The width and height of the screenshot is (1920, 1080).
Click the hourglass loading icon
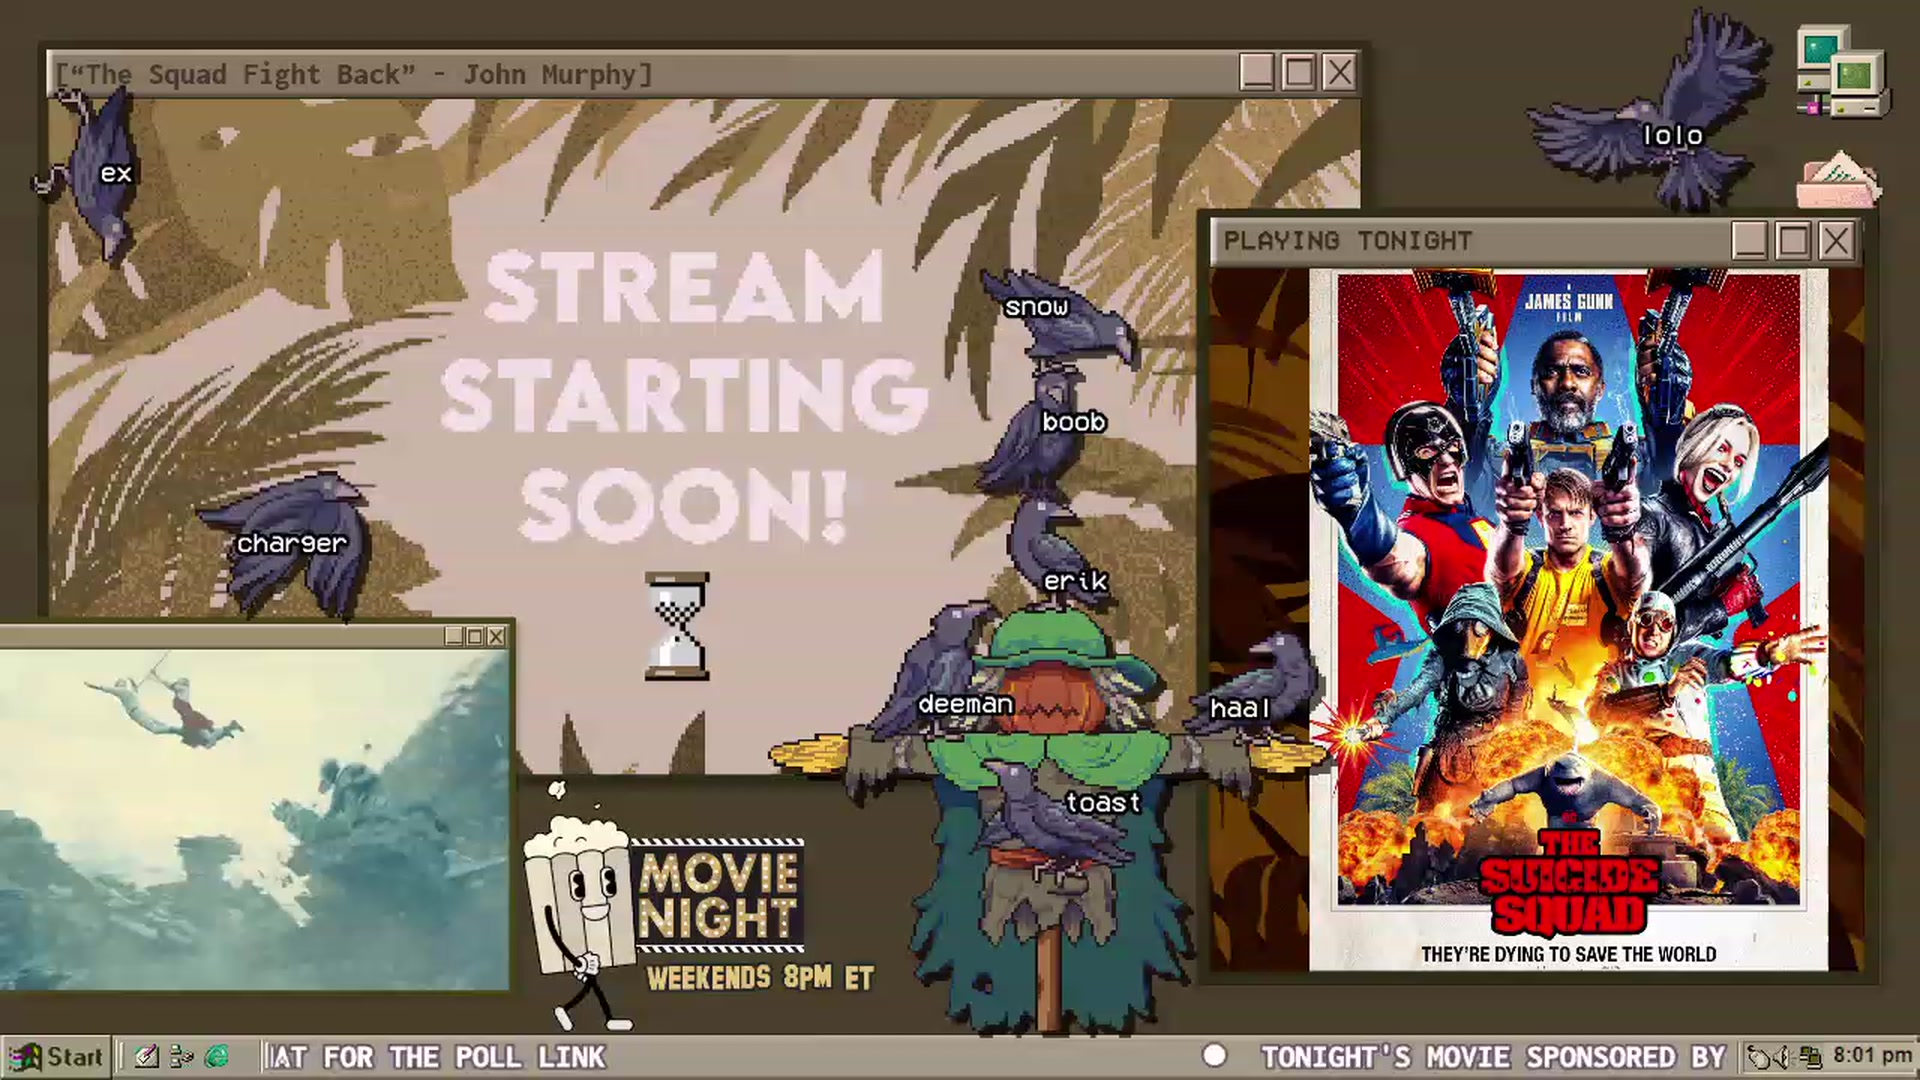pyautogui.click(x=677, y=627)
